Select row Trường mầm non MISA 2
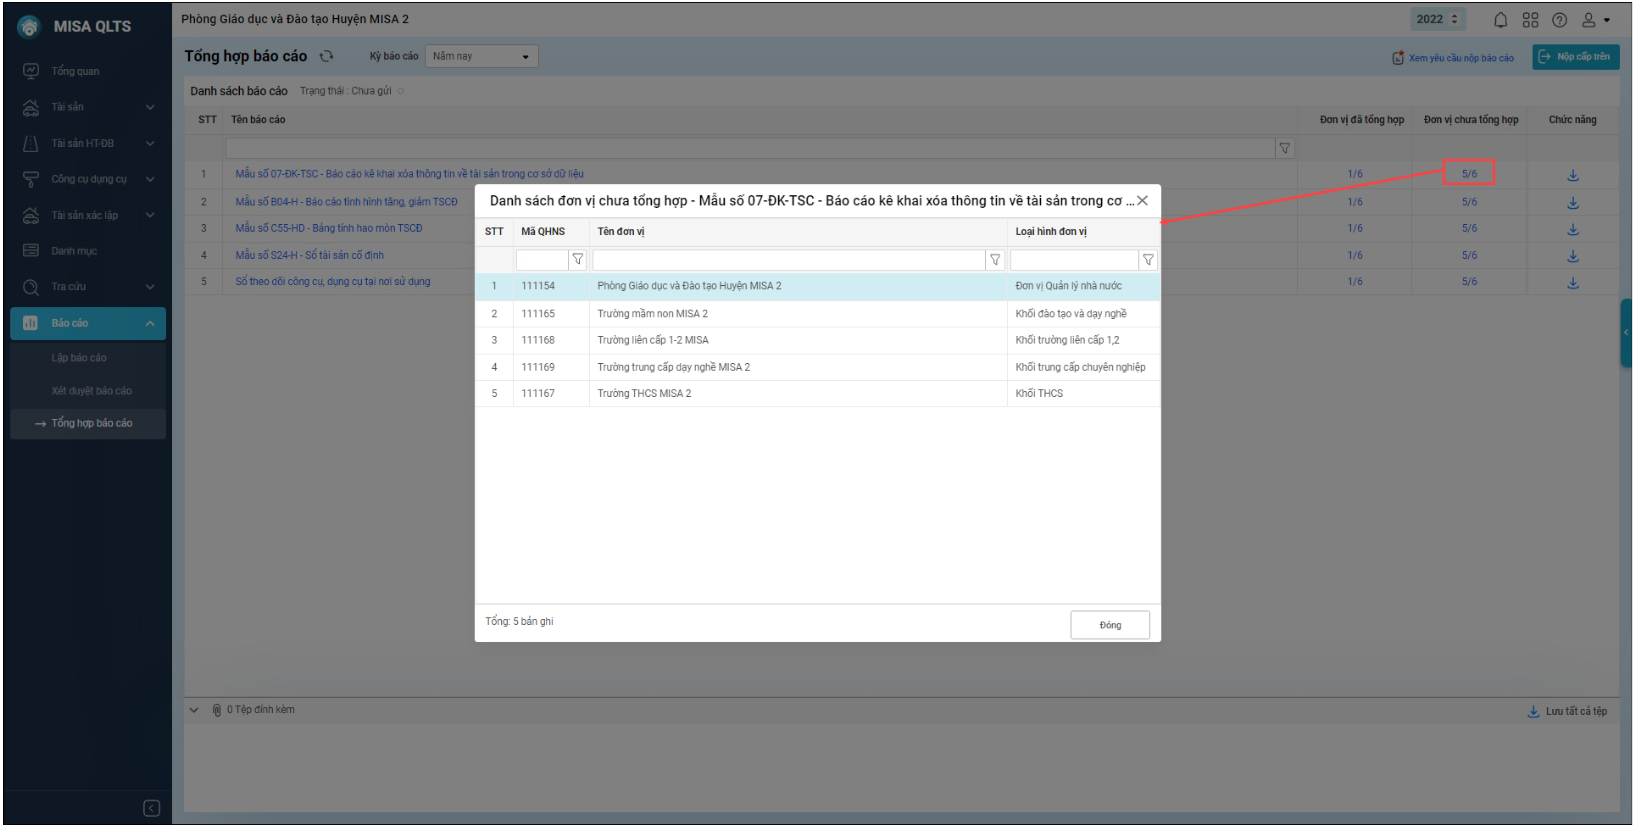 (818, 314)
